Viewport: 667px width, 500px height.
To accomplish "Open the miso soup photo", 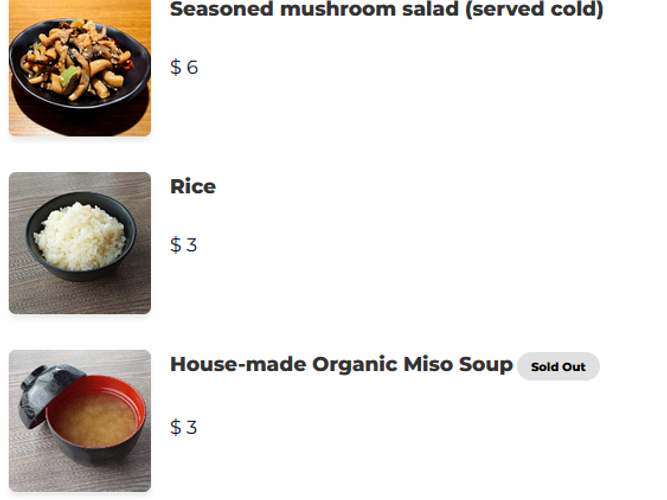I will pos(80,420).
